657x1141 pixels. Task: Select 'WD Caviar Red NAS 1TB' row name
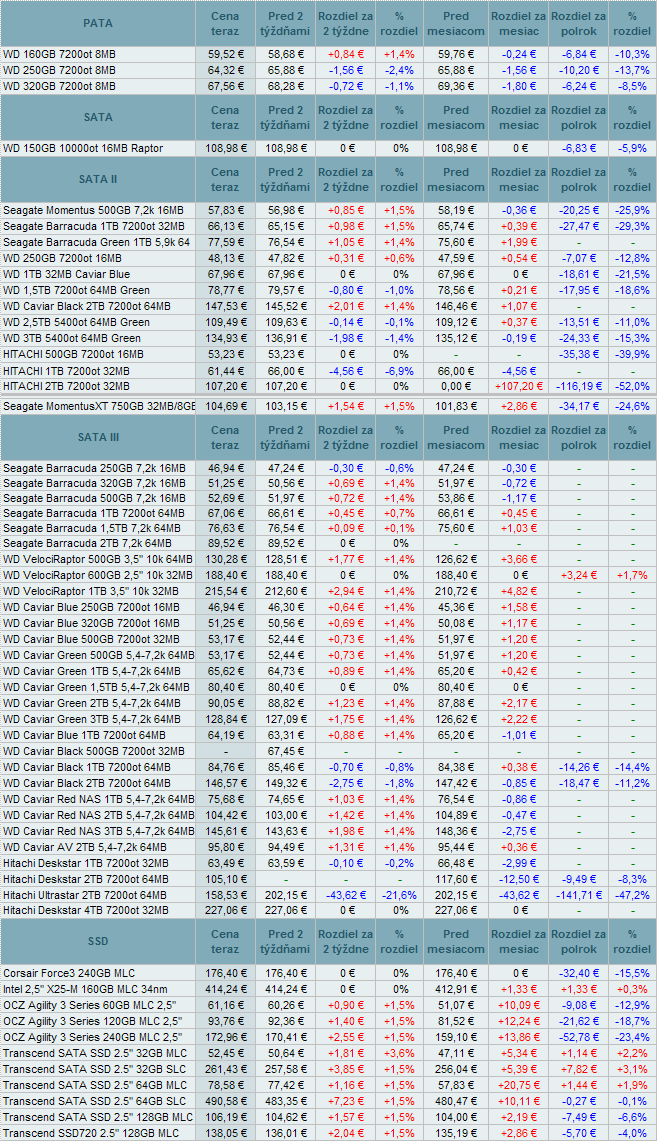(x=98, y=799)
